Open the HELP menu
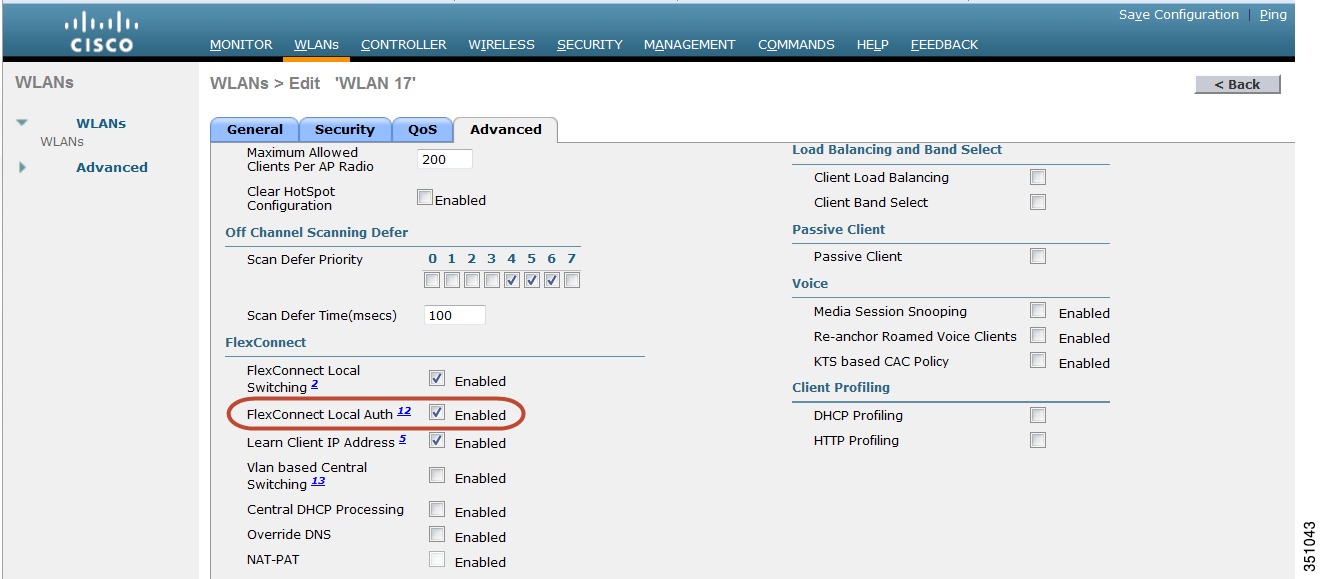 (x=872, y=45)
